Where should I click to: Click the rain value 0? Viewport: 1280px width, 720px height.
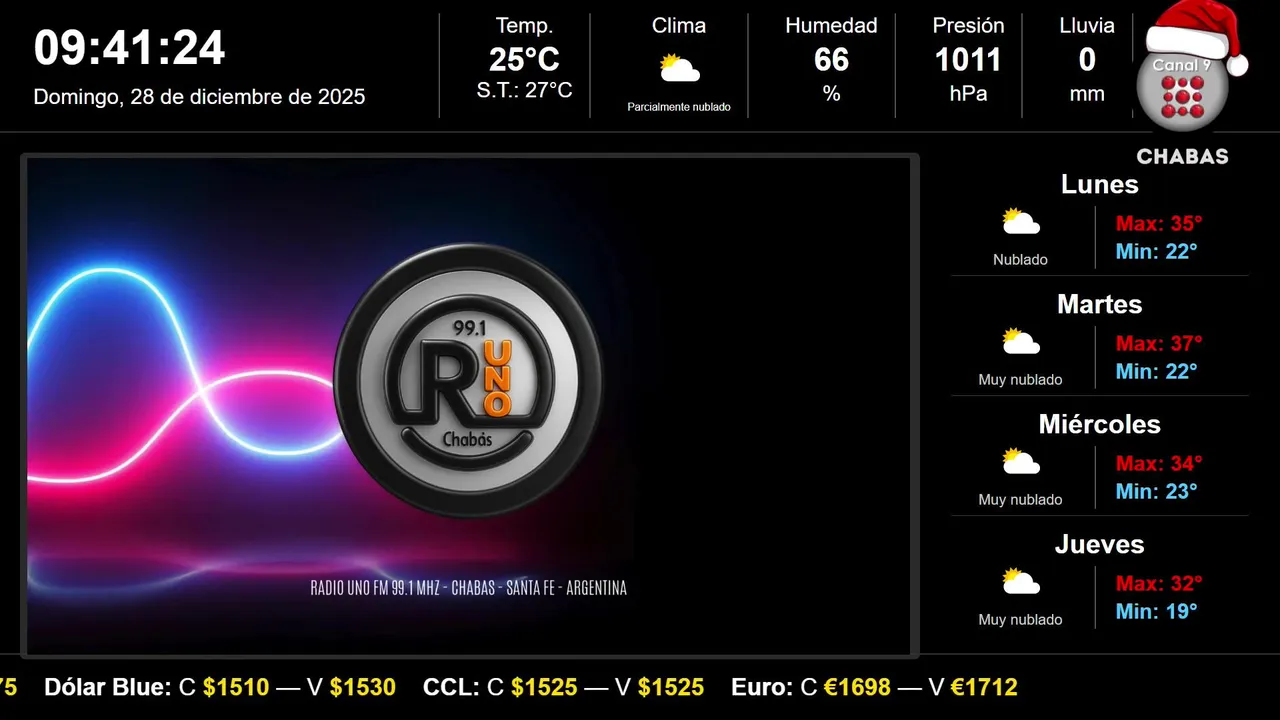(x=1087, y=60)
